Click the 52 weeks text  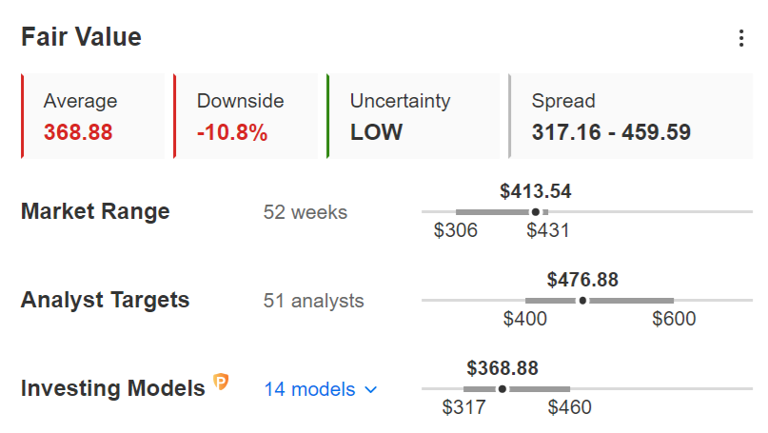pyautogui.click(x=305, y=212)
